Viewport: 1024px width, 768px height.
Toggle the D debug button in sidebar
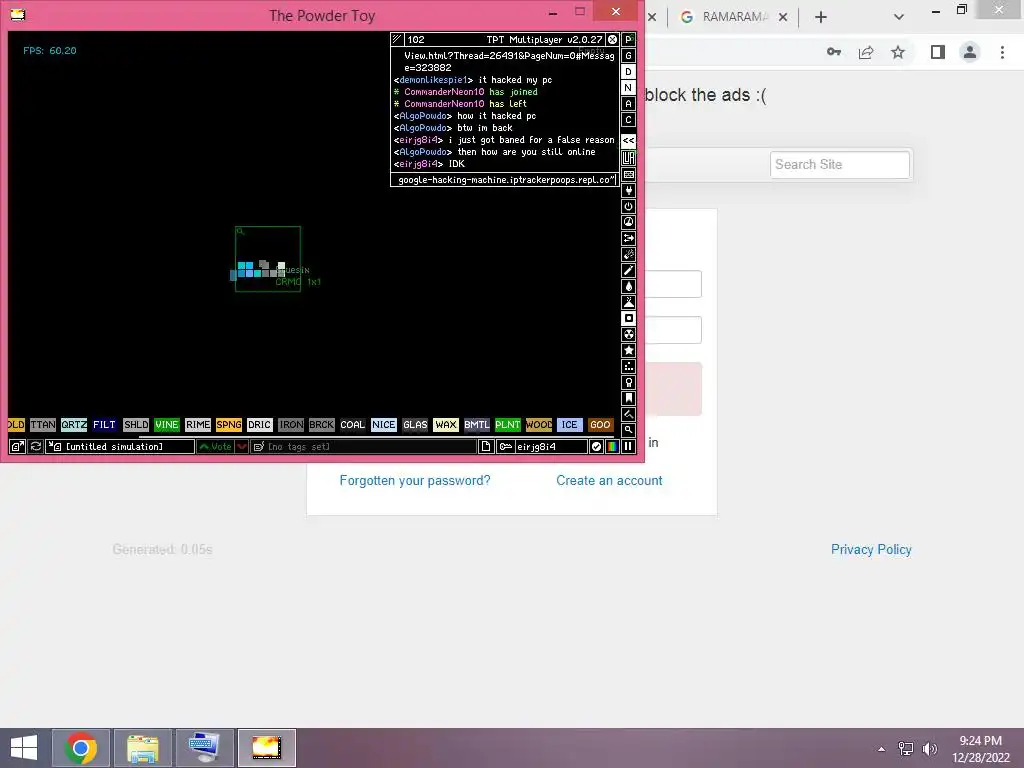point(628,72)
